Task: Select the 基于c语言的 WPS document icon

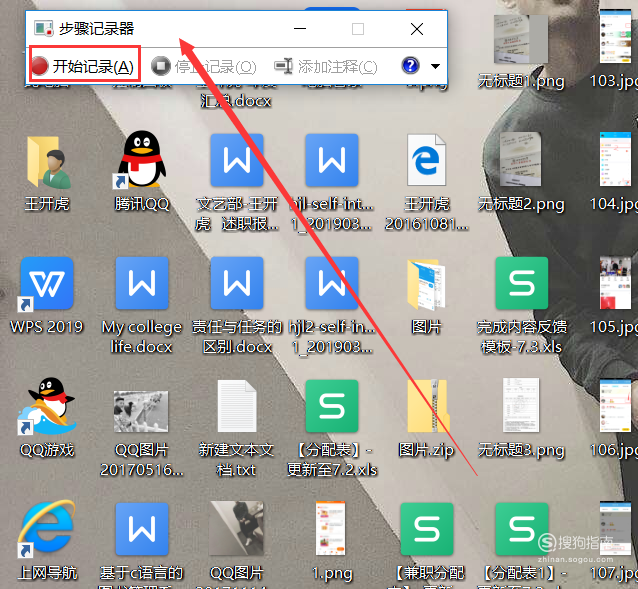Action: point(142,529)
